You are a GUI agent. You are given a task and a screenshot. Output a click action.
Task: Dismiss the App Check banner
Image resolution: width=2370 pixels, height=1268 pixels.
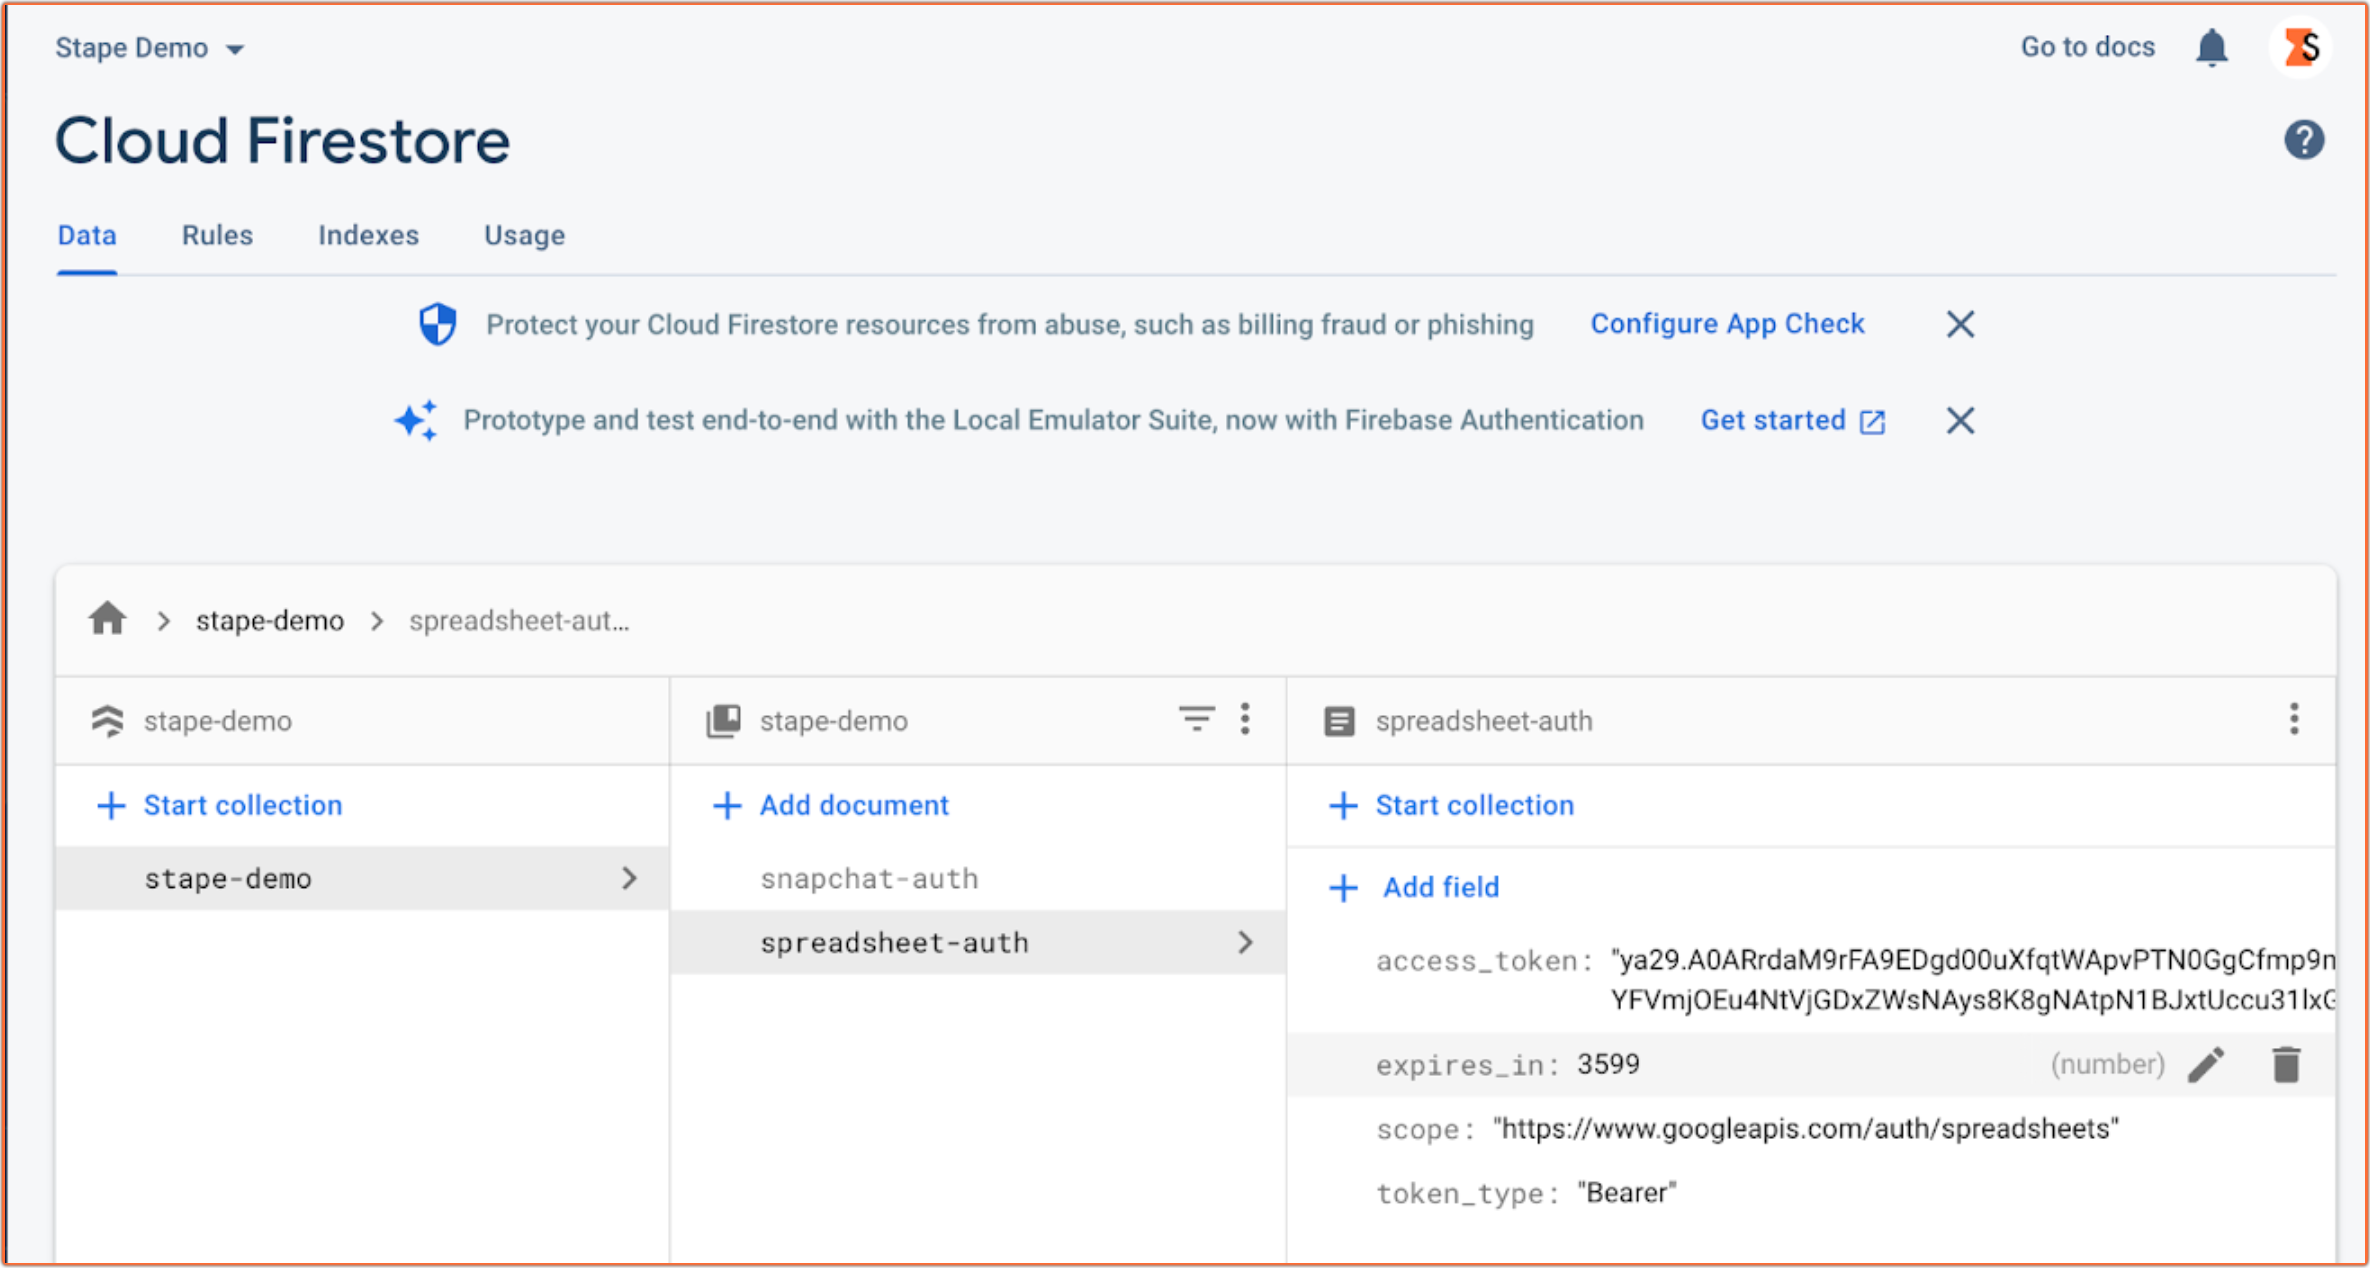1960,324
